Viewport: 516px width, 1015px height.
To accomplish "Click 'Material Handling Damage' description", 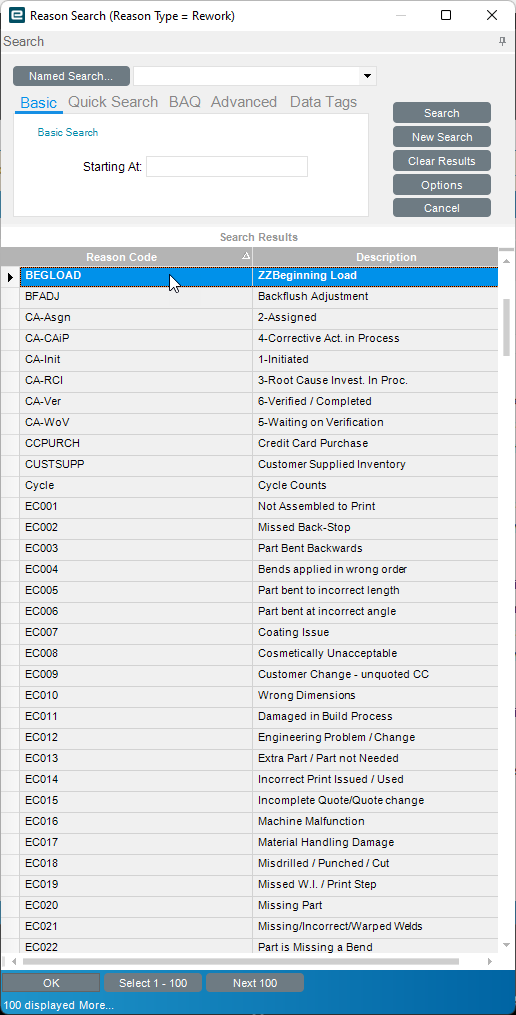I will click(326, 843).
